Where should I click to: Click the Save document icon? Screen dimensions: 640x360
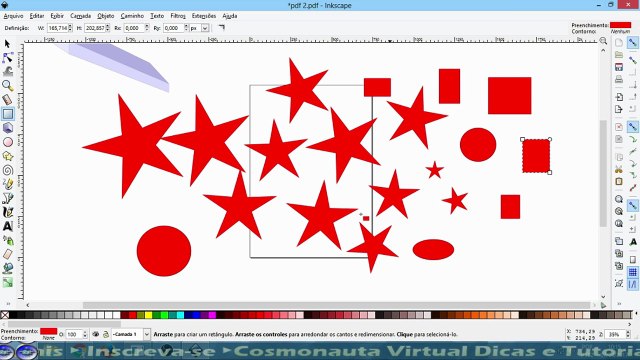619,67
